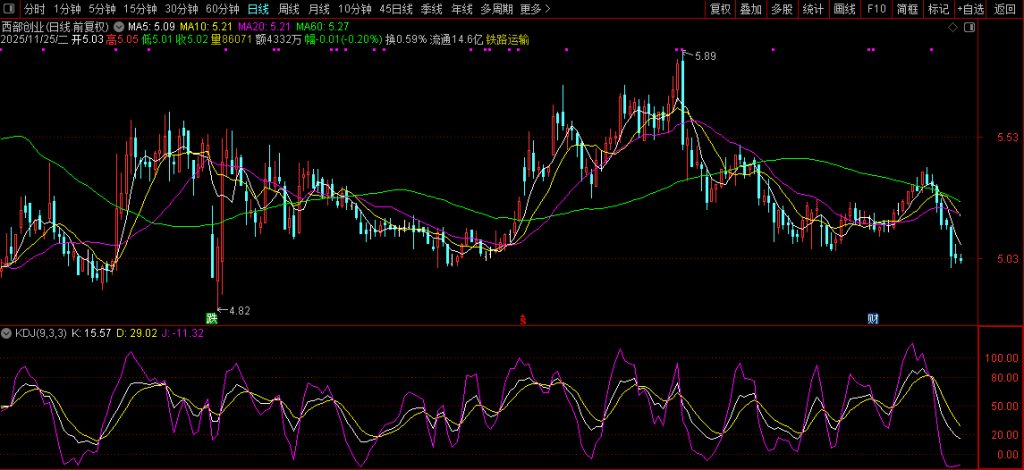Switch to the 1分钟 period tab
The width and height of the screenshot is (1024, 470).
click(x=67, y=9)
